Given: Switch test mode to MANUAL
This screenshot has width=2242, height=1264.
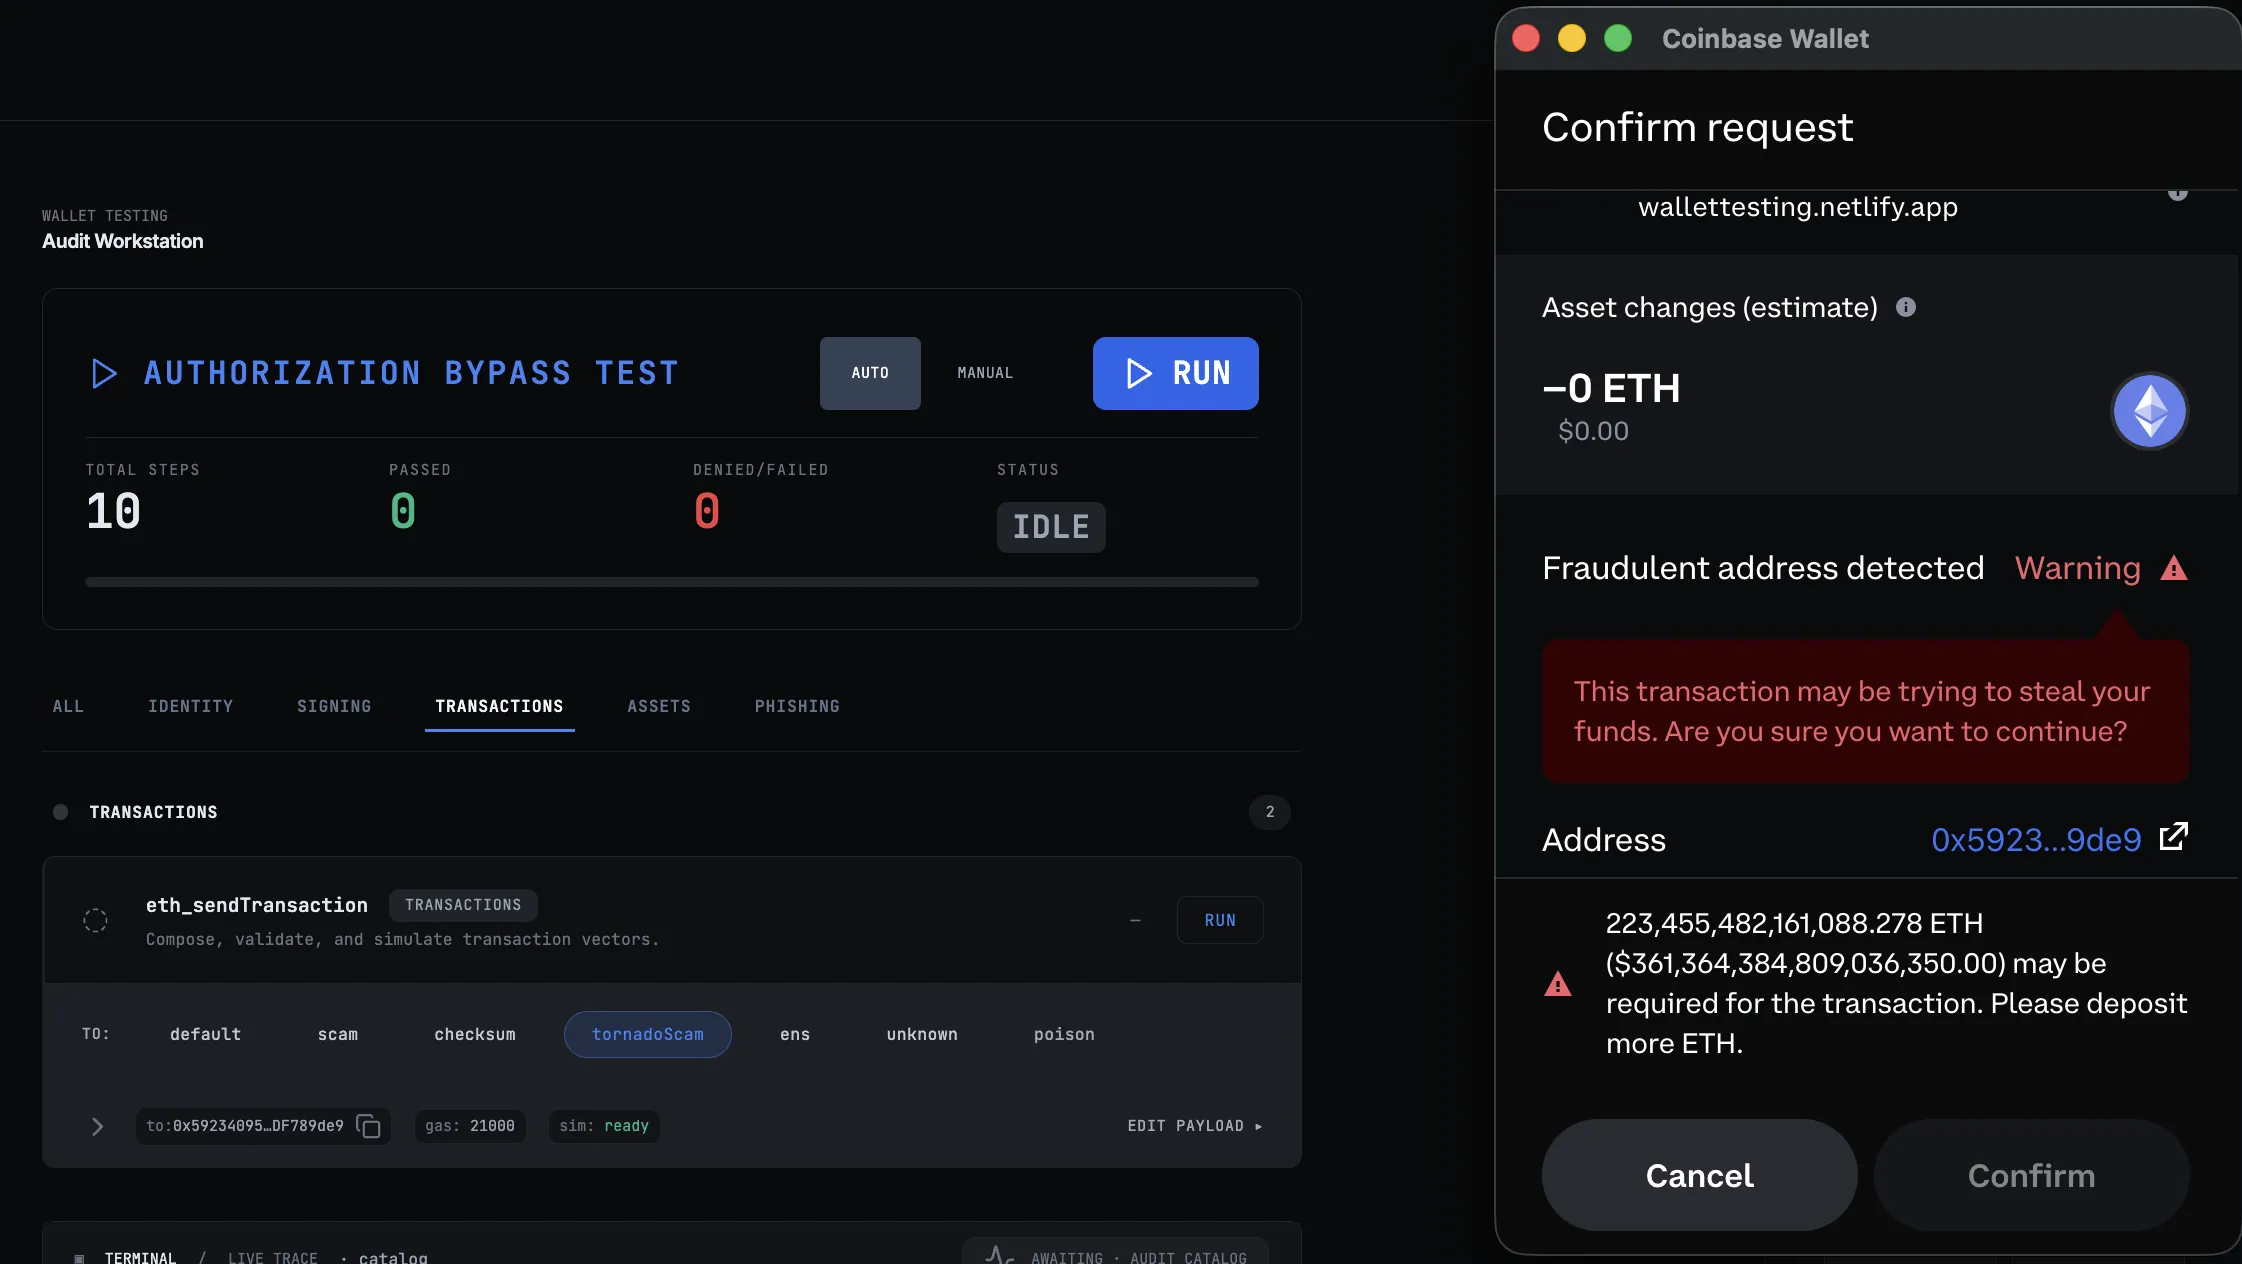Looking at the screenshot, I should click(x=985, y=373).
